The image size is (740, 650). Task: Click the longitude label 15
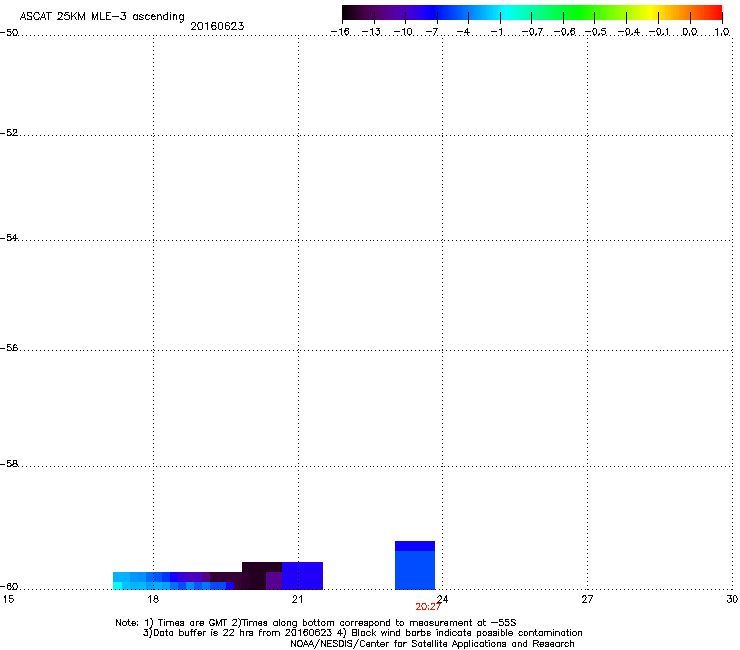[8, 599]
